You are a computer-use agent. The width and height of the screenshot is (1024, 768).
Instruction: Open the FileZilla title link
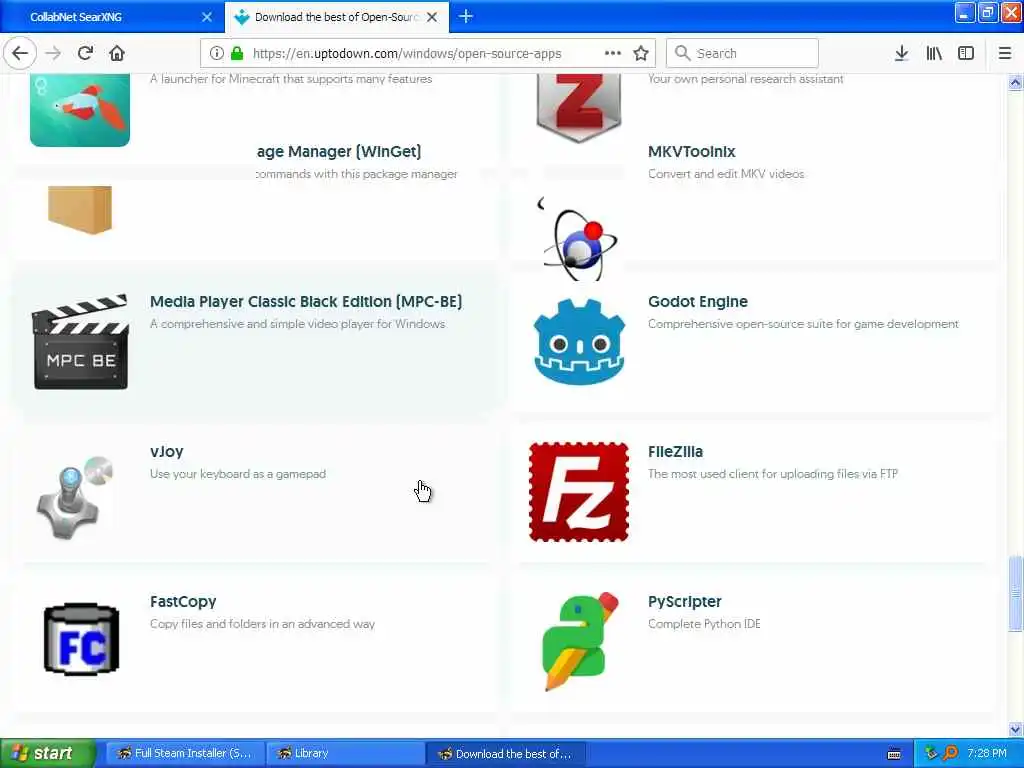click(x=675, y=452)
